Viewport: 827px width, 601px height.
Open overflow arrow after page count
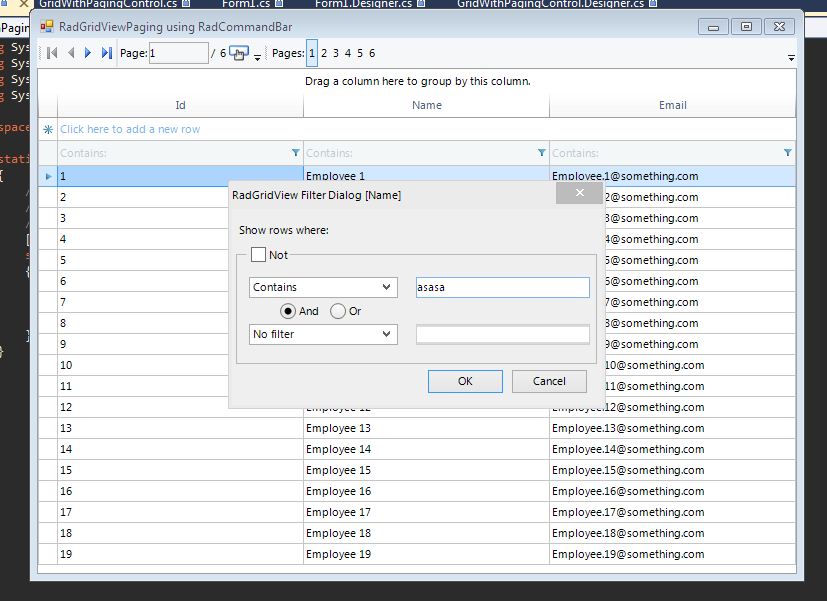tap(257, 57)
